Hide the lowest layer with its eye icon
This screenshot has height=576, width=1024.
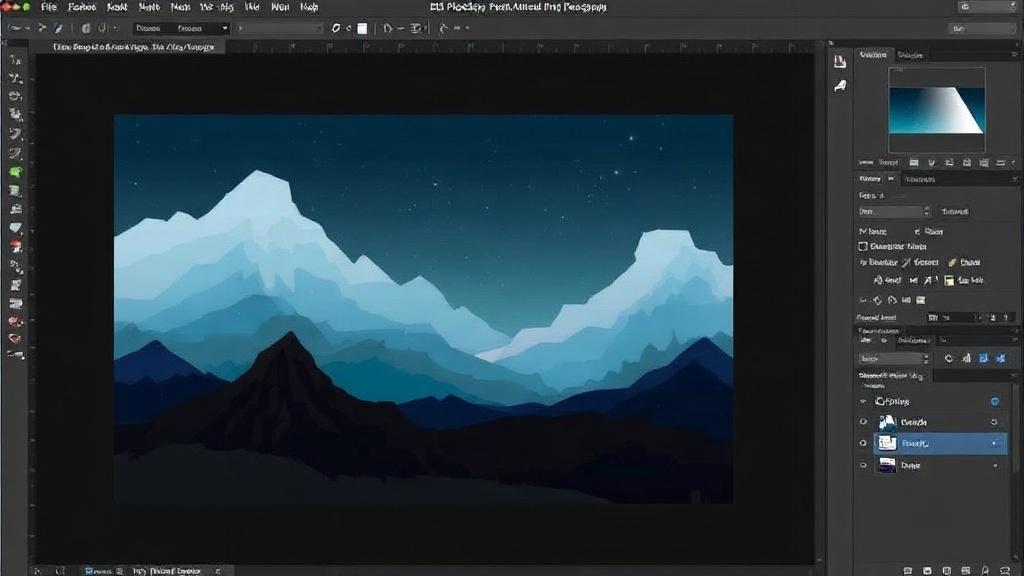[863, 466]
